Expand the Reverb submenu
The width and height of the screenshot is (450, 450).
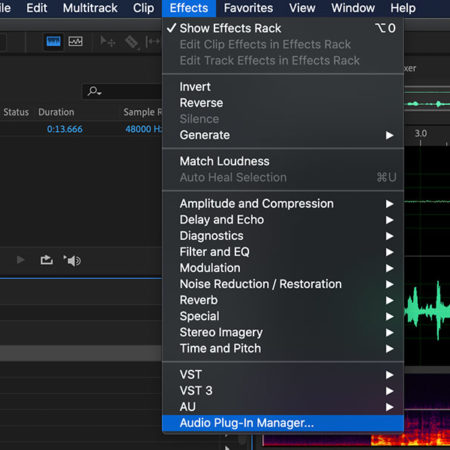click(283, 300)
